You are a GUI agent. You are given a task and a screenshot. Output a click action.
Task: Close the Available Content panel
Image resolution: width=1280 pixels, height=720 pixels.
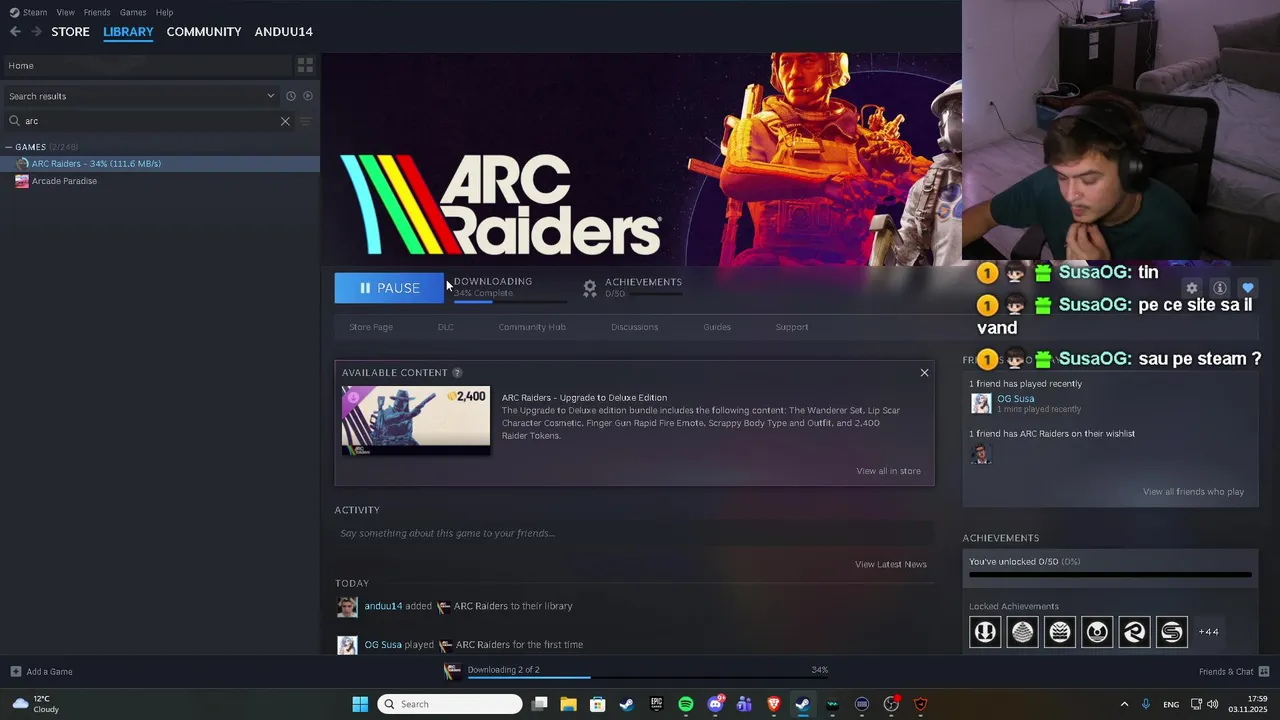[924, 373]
